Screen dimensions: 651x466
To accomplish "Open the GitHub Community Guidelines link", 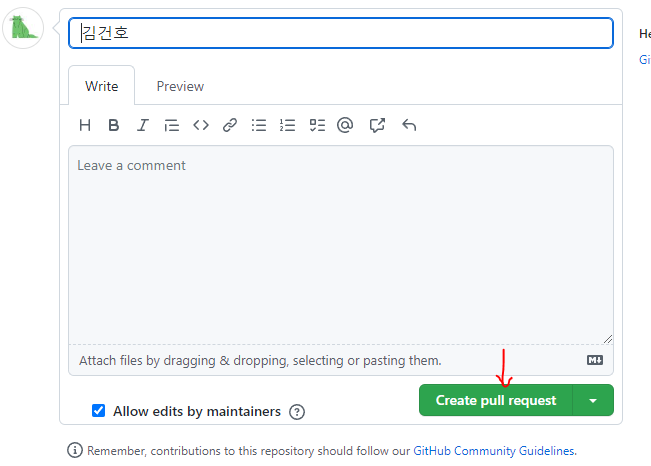I will click(494, 451).
